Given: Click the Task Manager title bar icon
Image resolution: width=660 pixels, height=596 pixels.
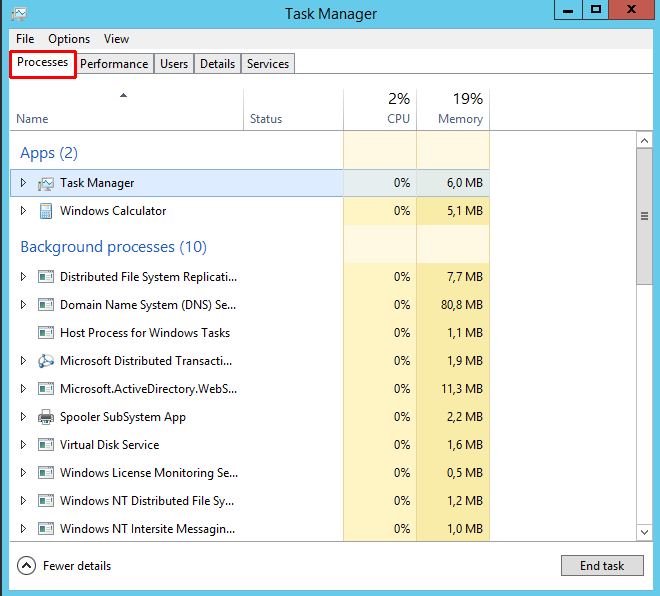Looking at the screenshot, I should 19,14.
